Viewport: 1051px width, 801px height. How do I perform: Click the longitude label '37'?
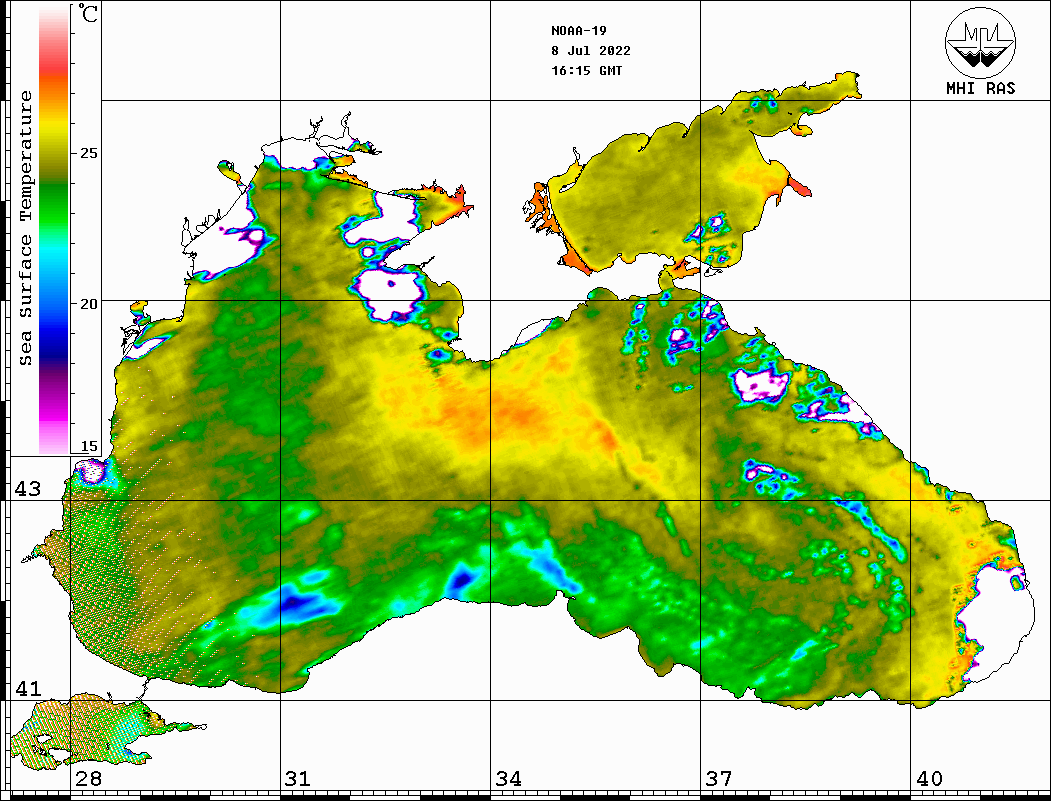pos(719,779)
